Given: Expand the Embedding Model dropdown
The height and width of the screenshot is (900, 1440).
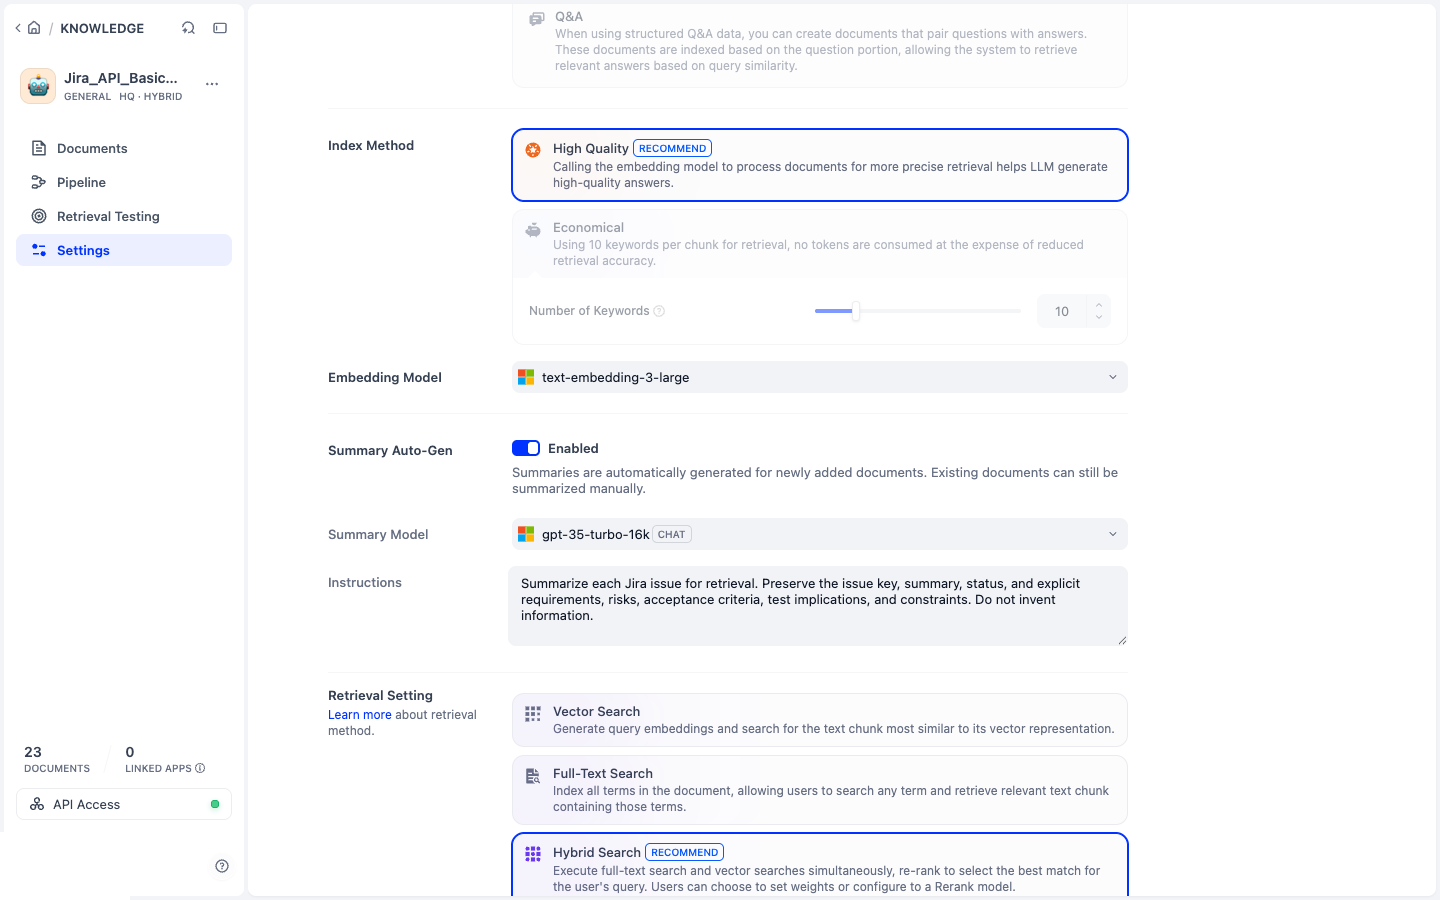Looking at the screenshot, I should (x=820, y=377).
